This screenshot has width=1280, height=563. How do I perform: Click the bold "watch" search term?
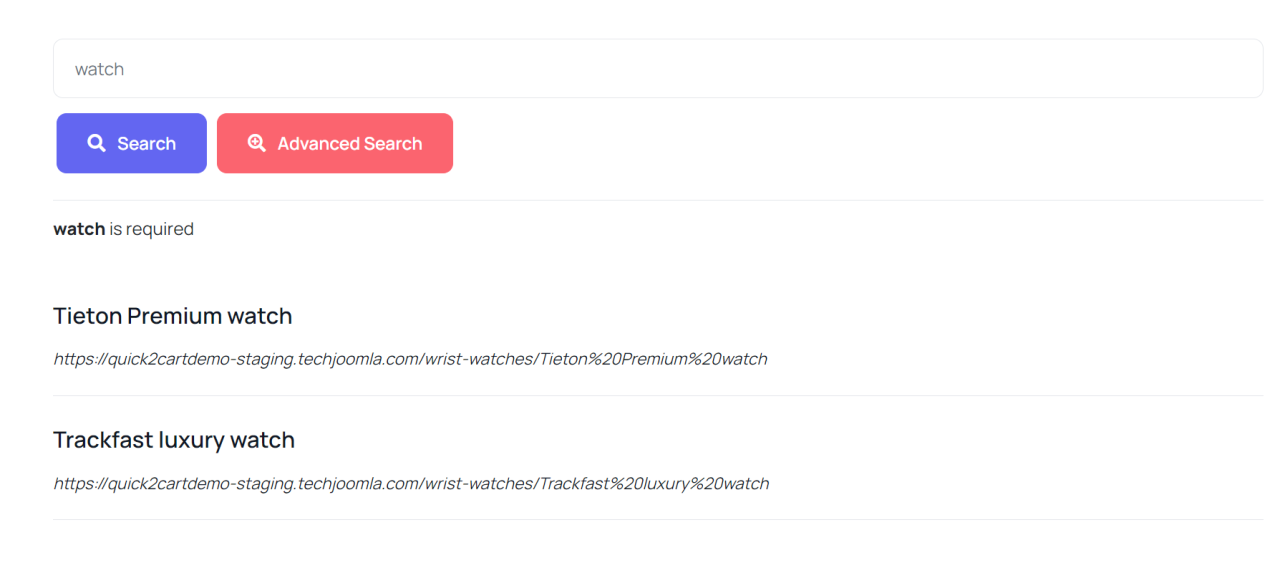79,229
